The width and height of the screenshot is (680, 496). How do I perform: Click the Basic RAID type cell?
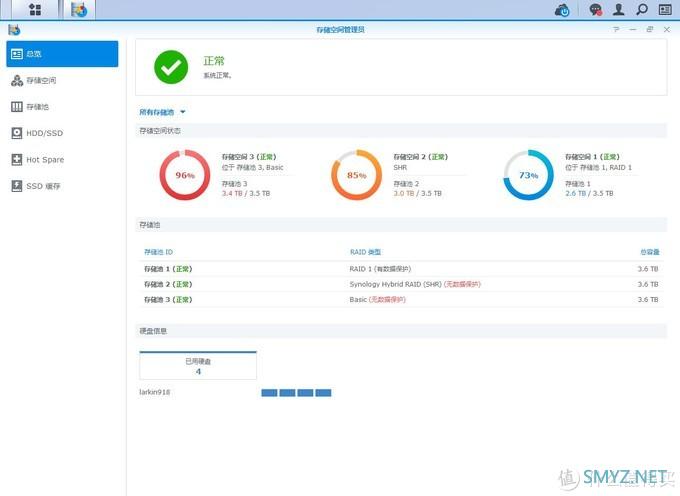378,300
